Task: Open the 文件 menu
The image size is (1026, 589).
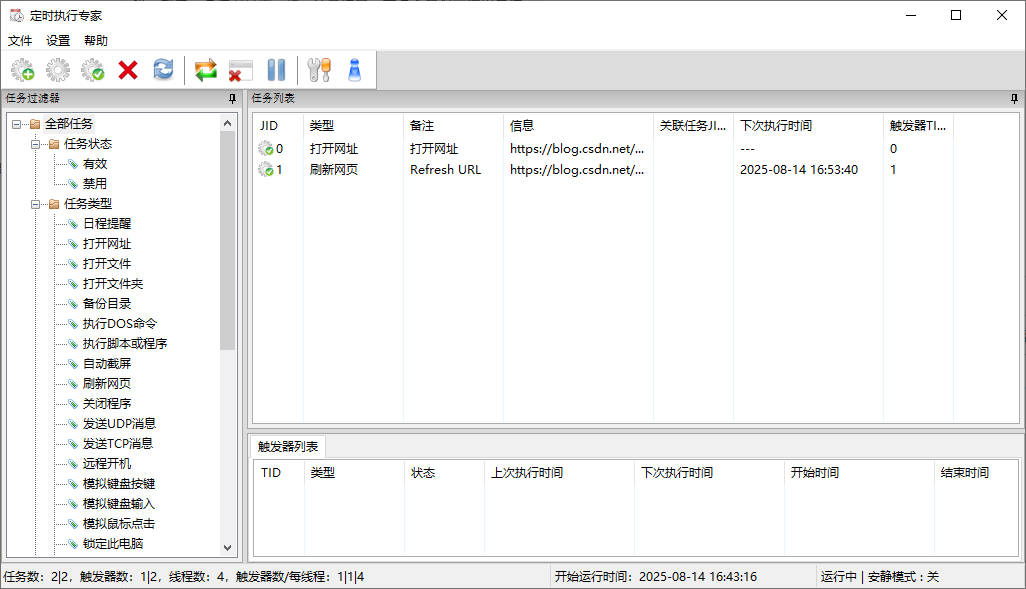Action: point(20,41)
